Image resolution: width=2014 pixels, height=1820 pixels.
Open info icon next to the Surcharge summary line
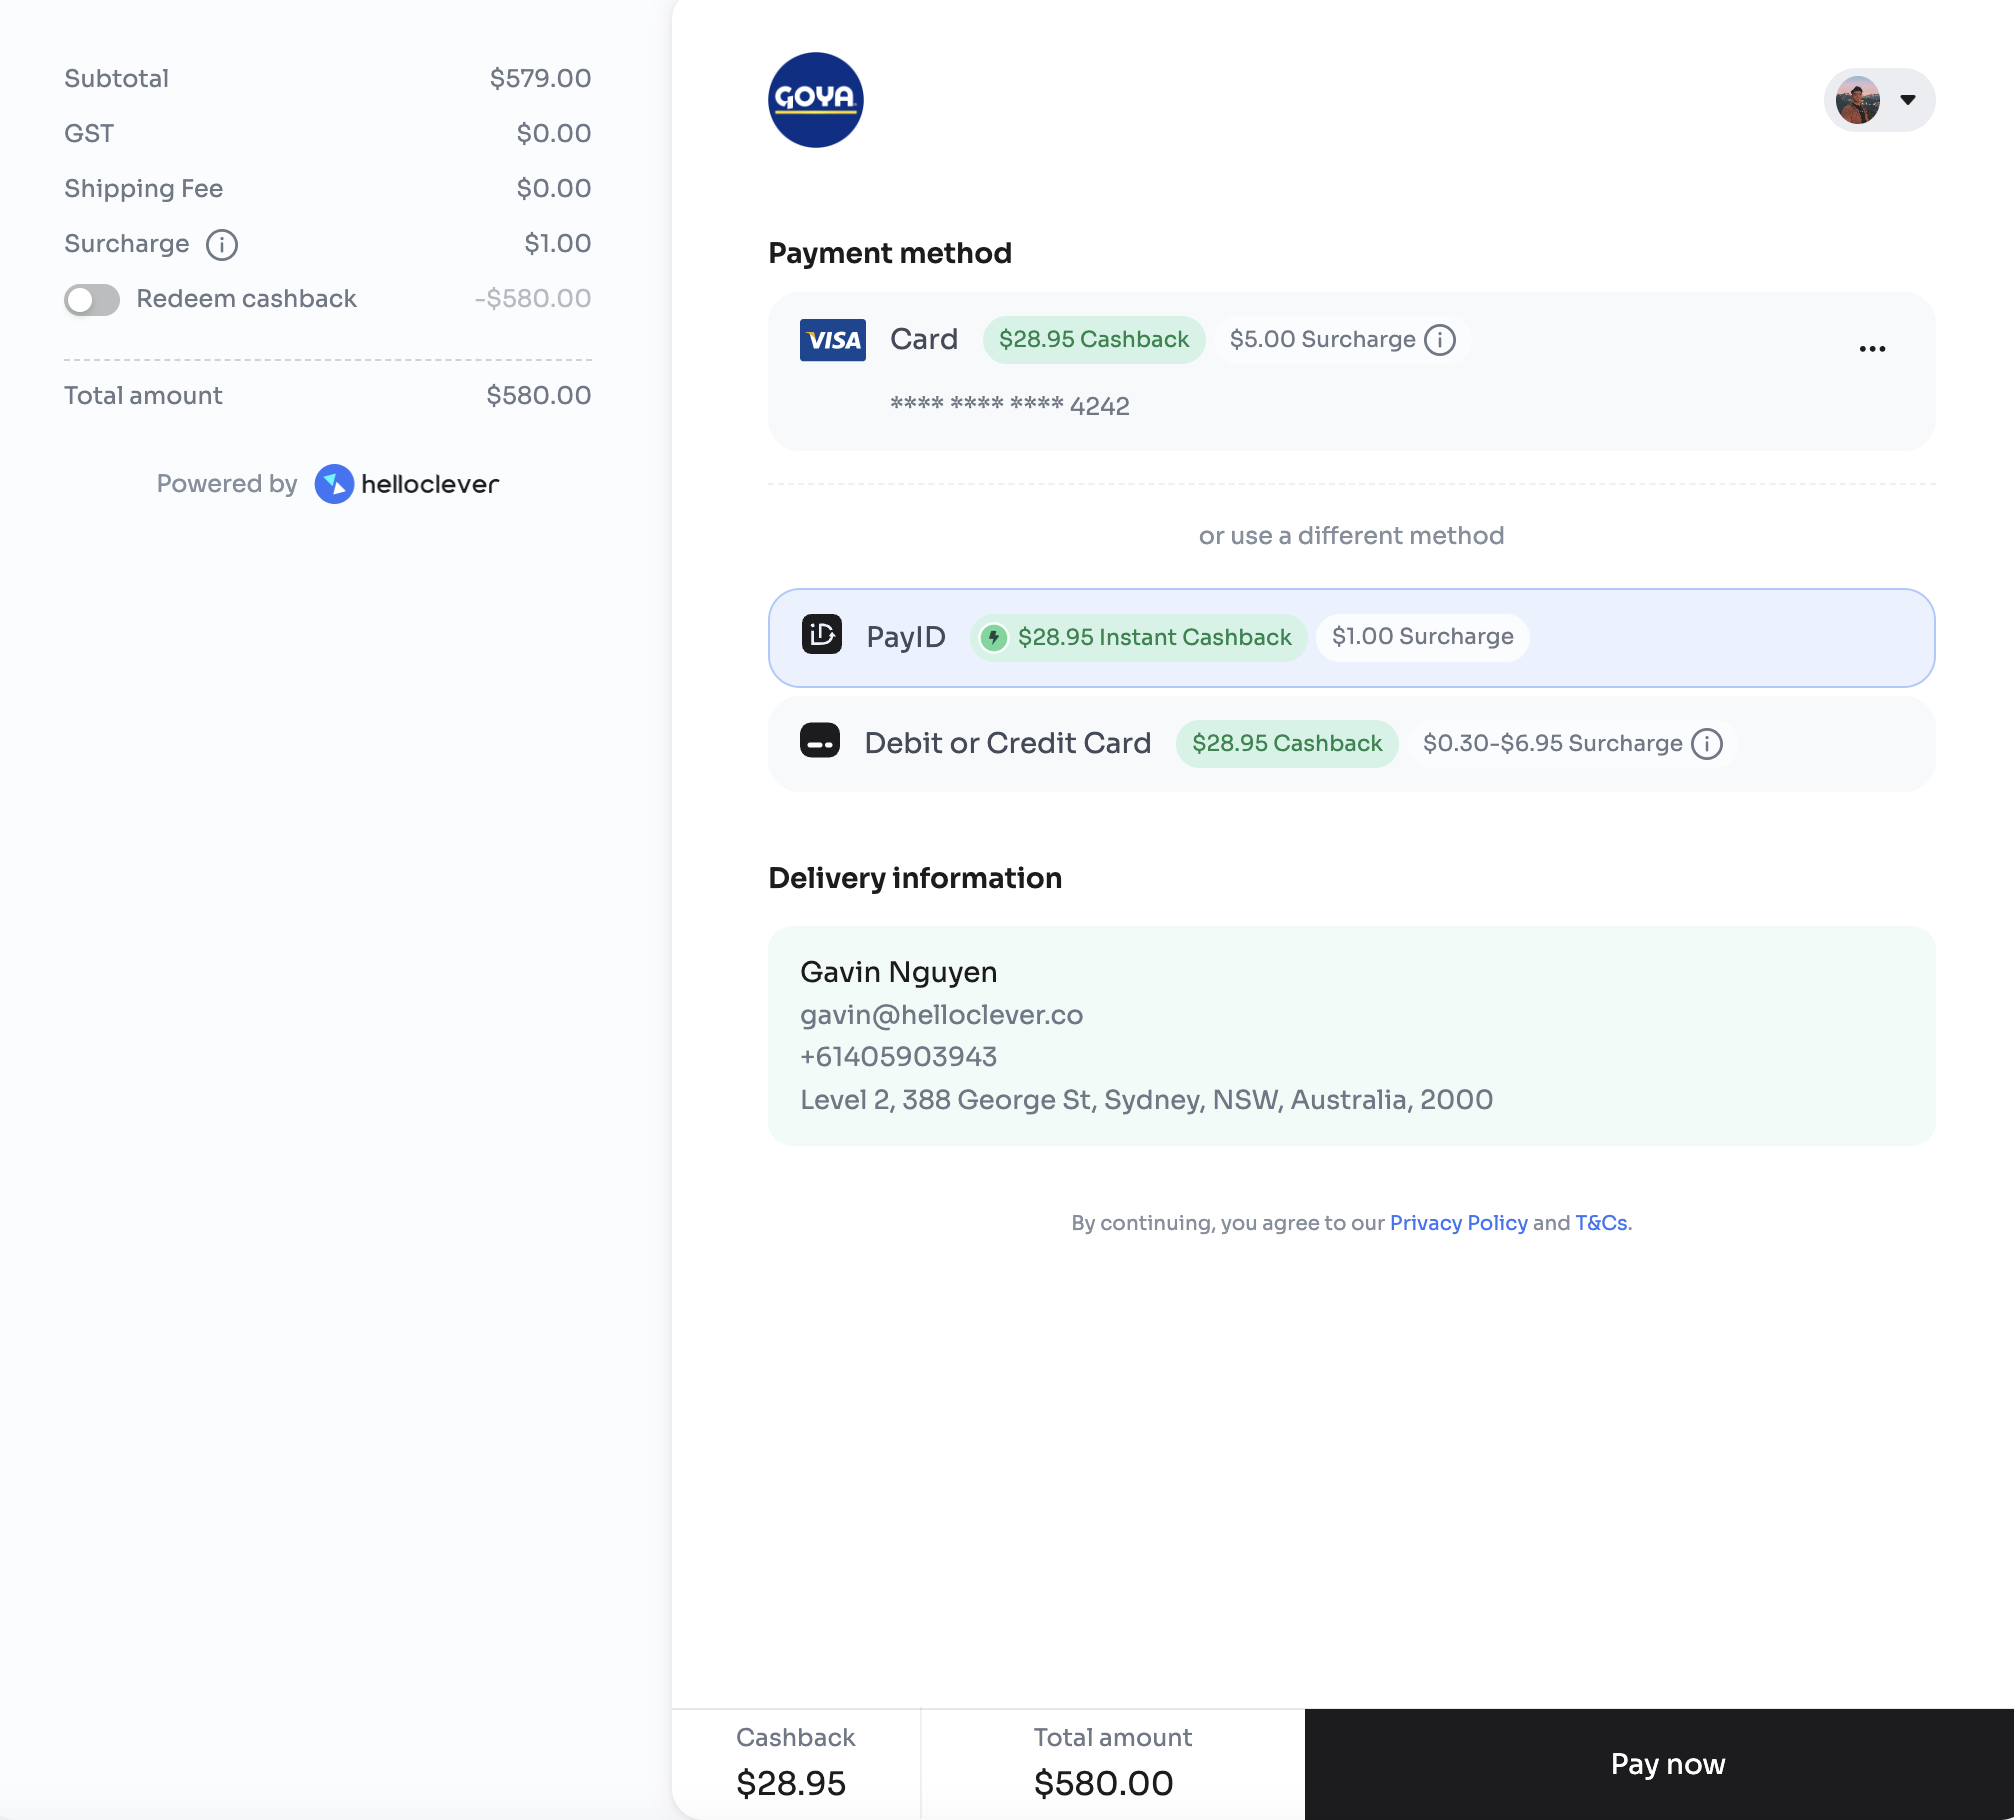coord(222,245)
